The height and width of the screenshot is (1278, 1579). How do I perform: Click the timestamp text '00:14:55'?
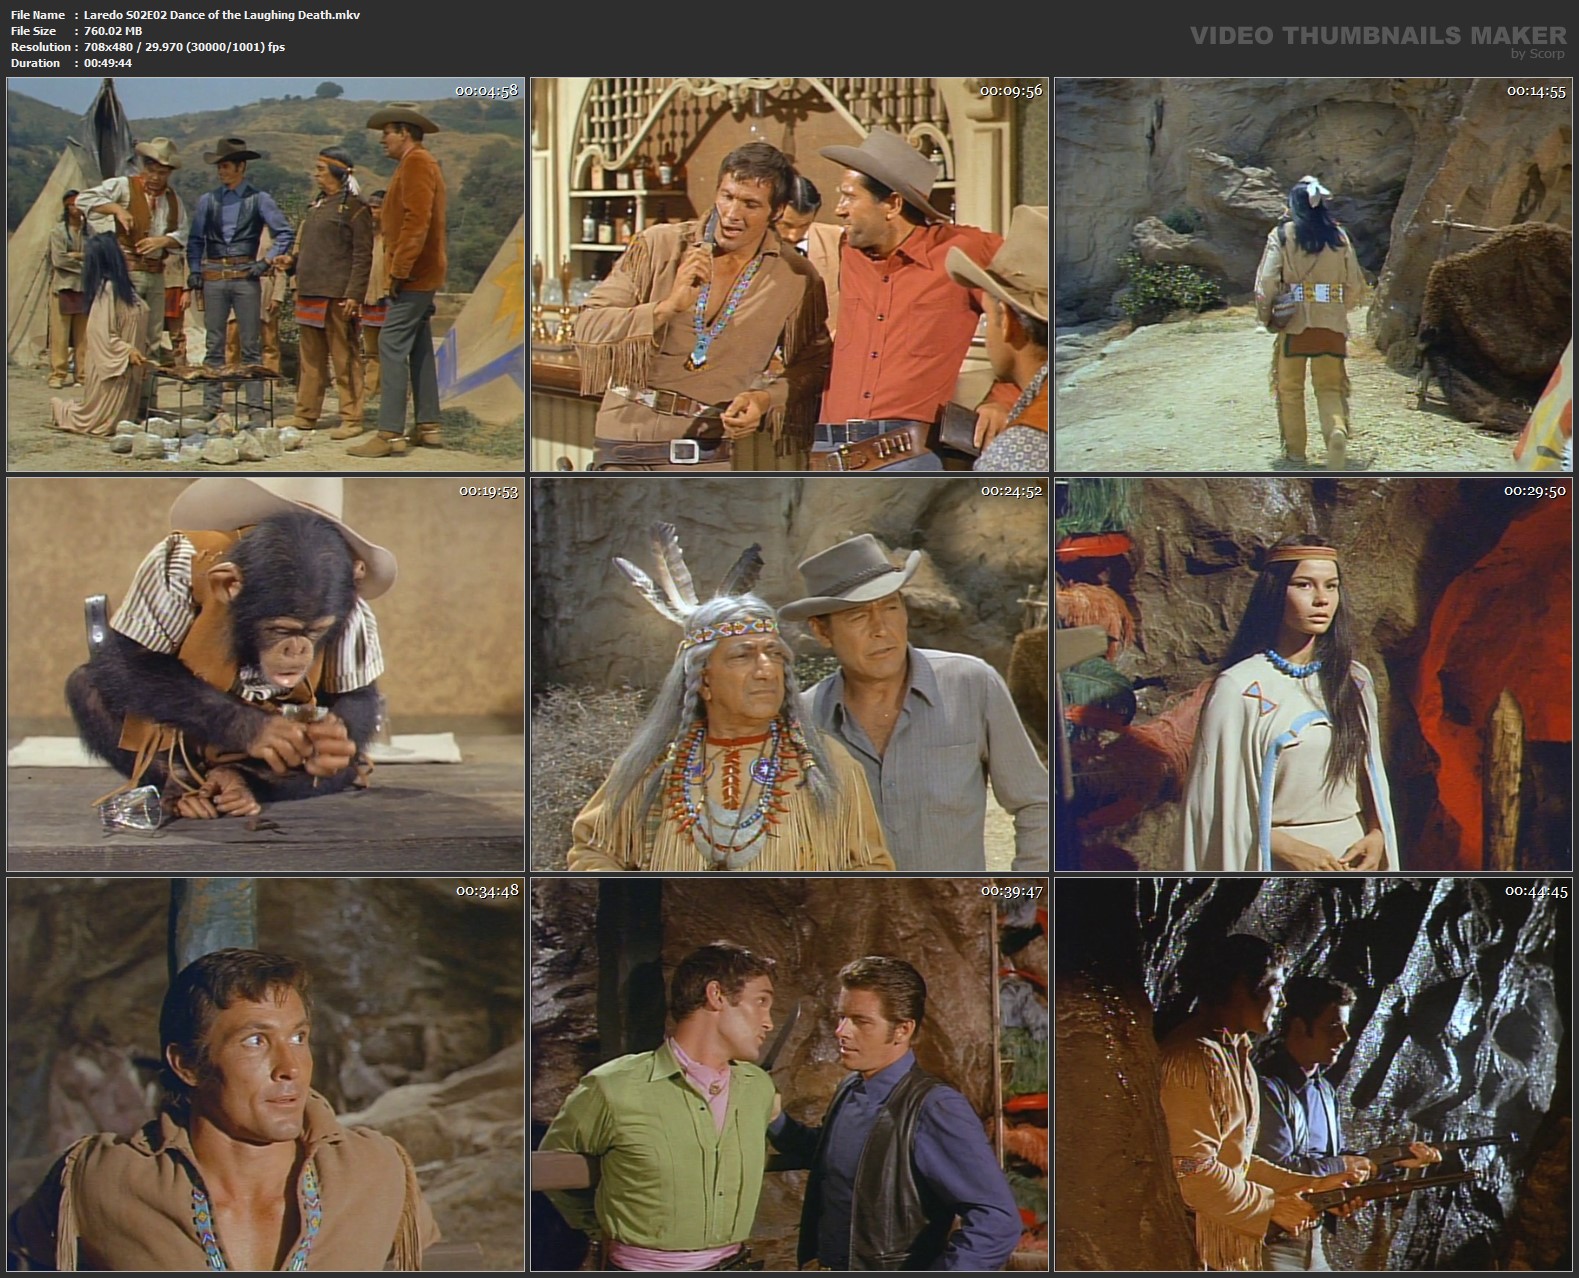(x=1536, y=91)
